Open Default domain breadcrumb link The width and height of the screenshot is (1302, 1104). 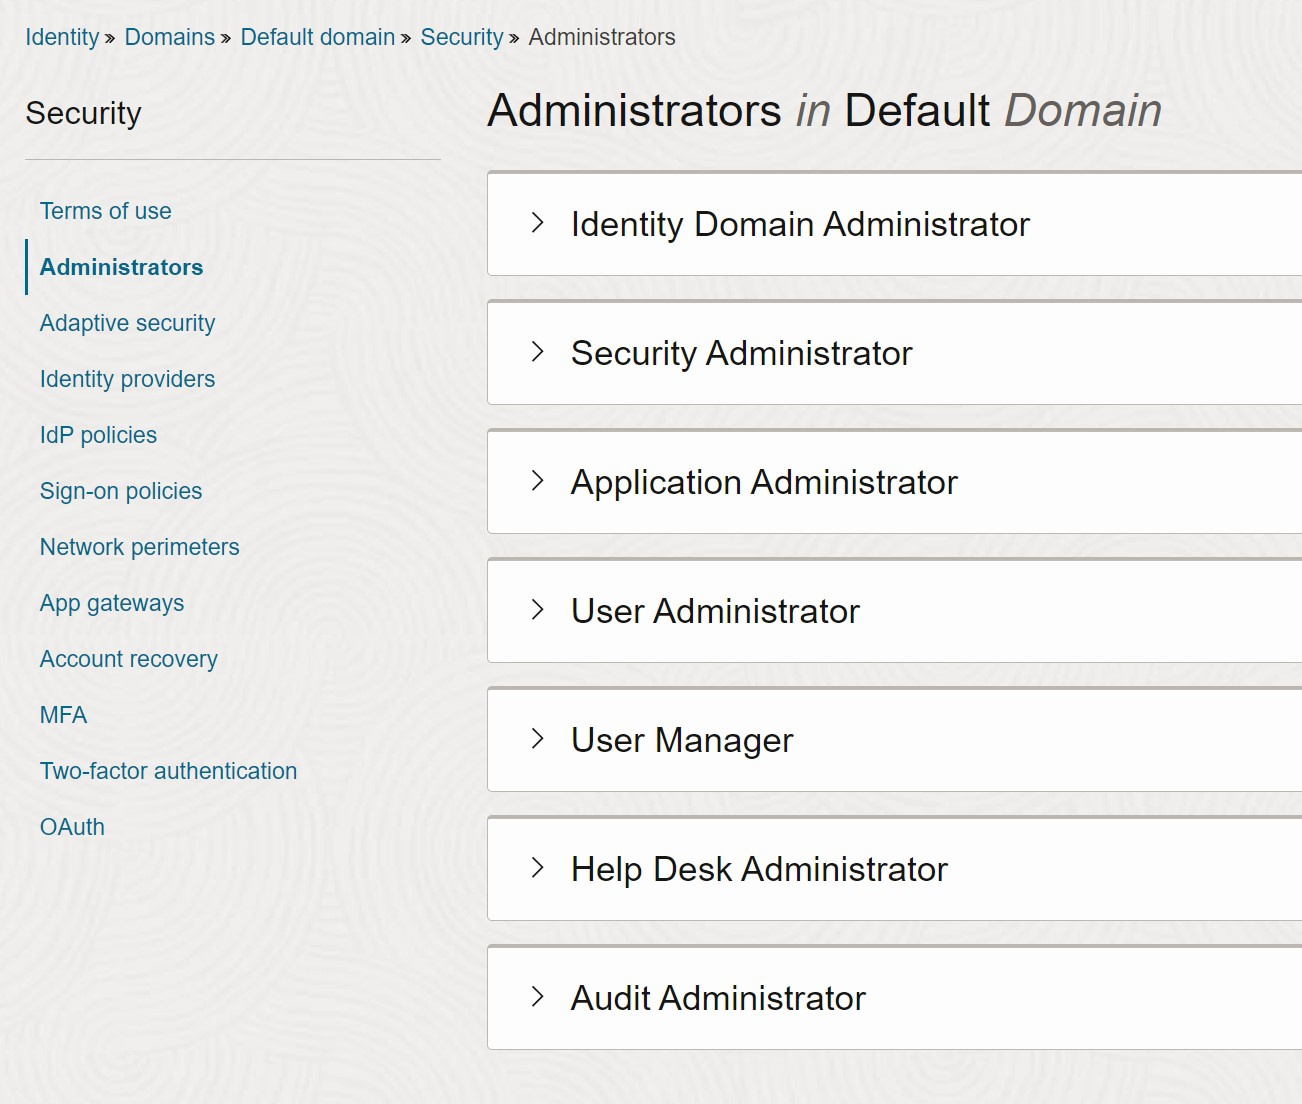coord(318,37)
